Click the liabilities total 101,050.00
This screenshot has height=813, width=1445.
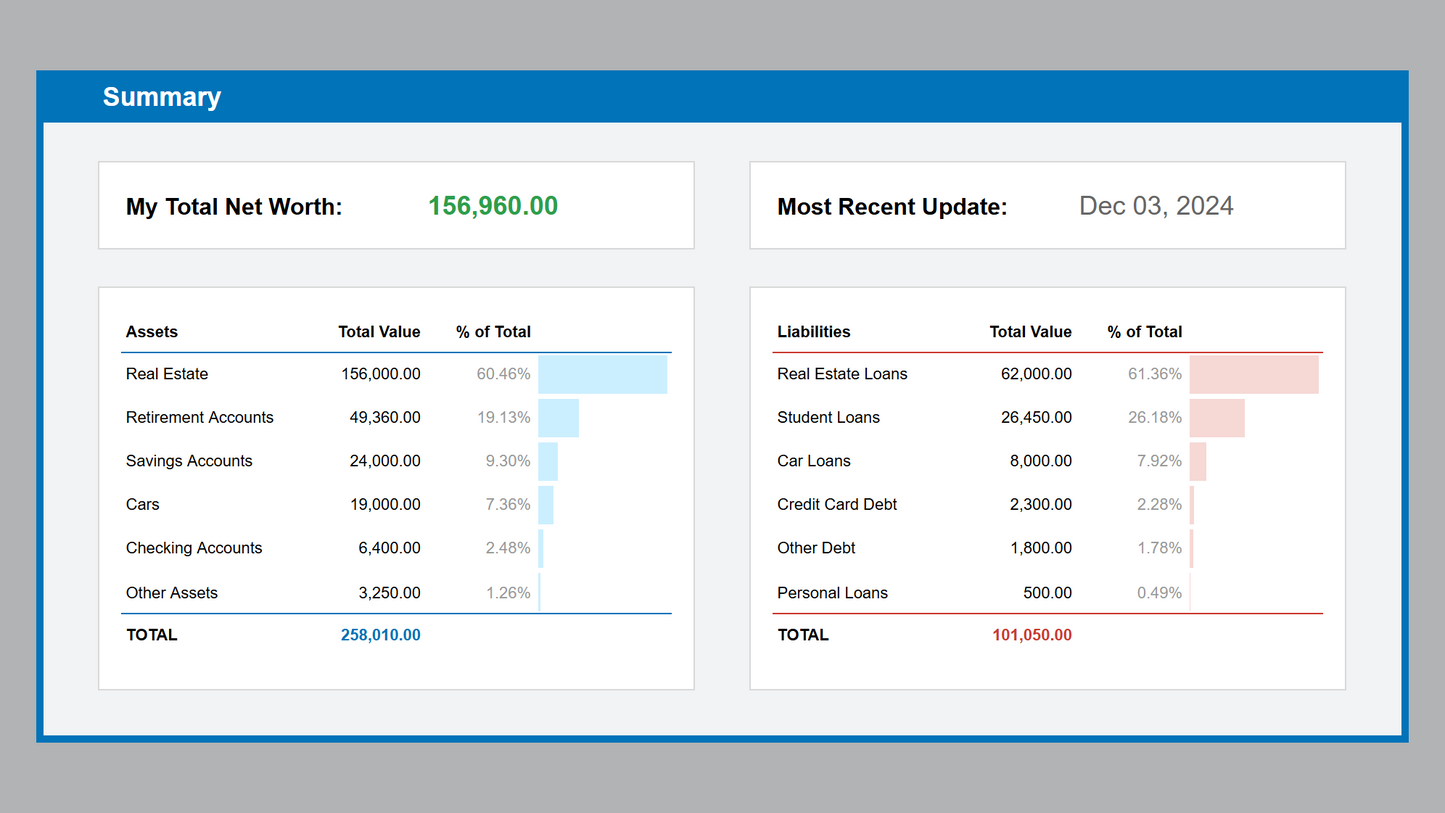(1032, 635)
